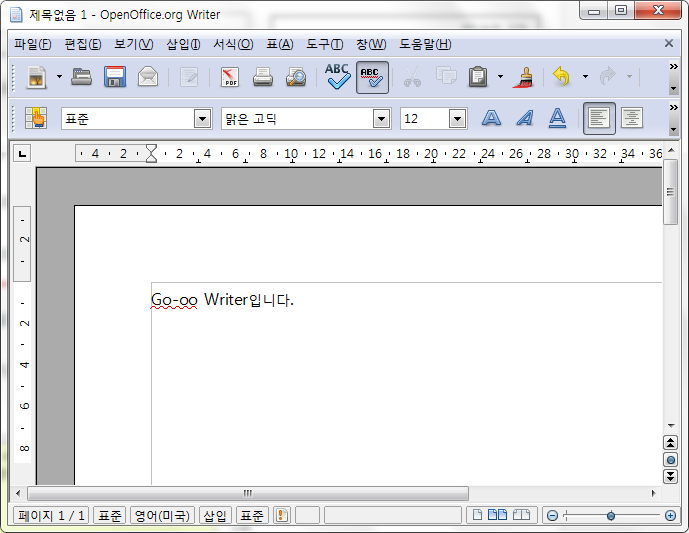The width and height of the screenshot is (689, 533).
Task: Click the zoom in plus button
Action: coord(670,515)
